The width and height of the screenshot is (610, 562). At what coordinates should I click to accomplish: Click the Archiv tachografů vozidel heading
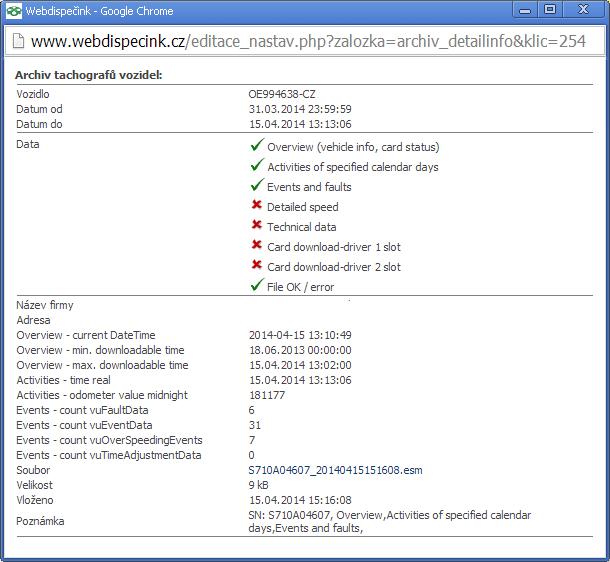89,75
